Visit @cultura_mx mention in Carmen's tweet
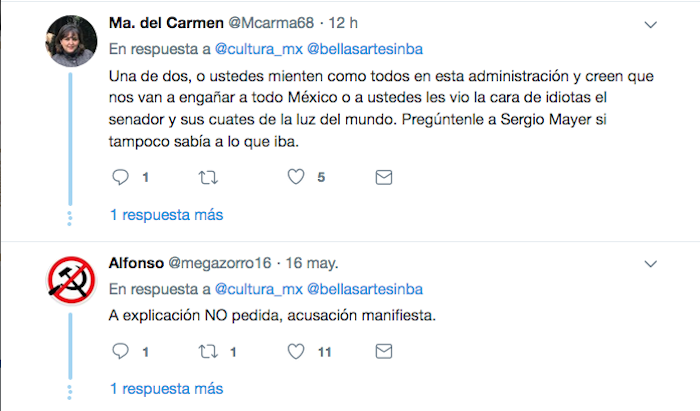Viewport: 700px width, 411px height. point(255,47)
